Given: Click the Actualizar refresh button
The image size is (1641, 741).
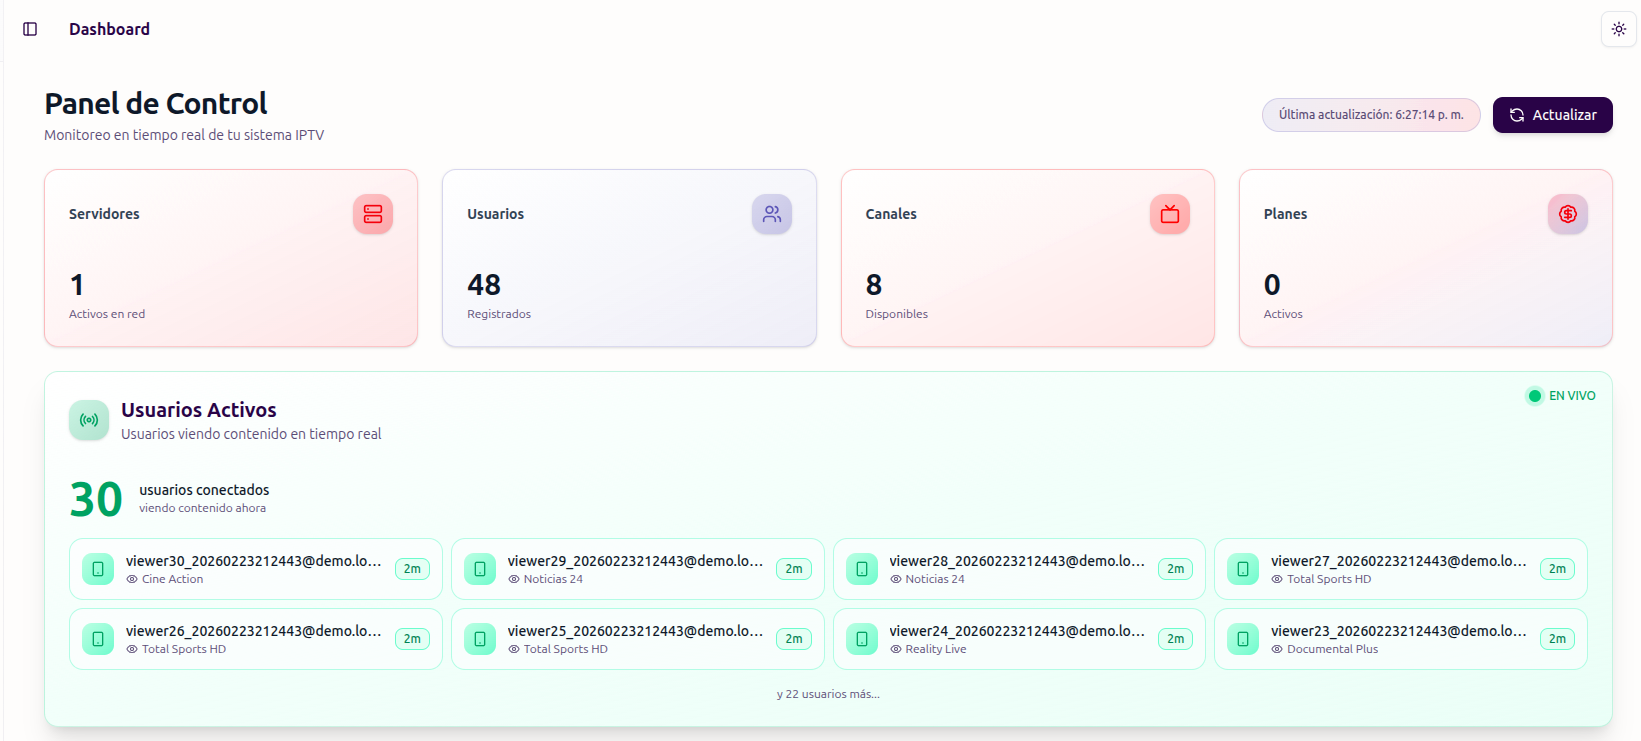Looking at the screenshot, I should point(1552,115).
